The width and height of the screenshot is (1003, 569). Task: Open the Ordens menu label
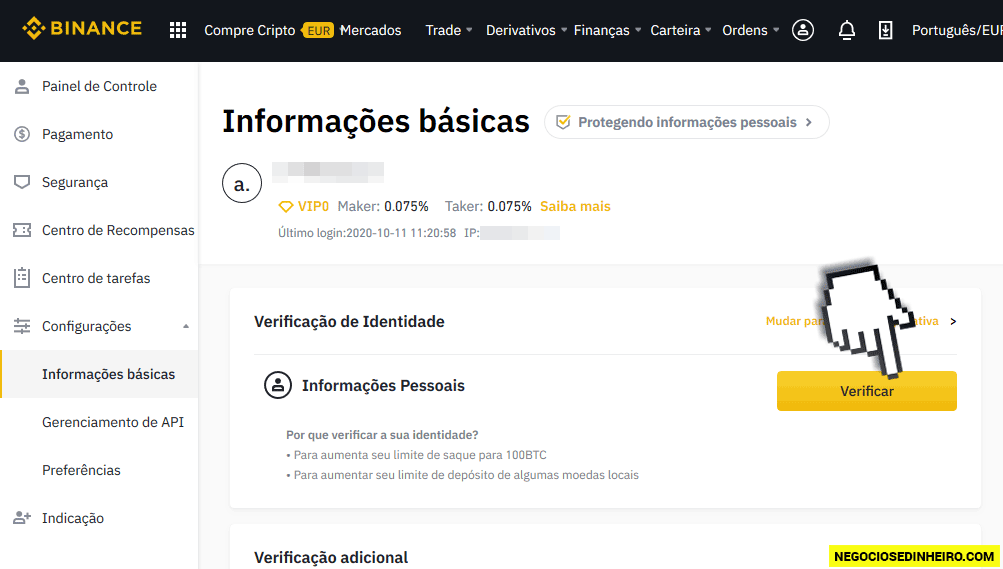[745, 30]
